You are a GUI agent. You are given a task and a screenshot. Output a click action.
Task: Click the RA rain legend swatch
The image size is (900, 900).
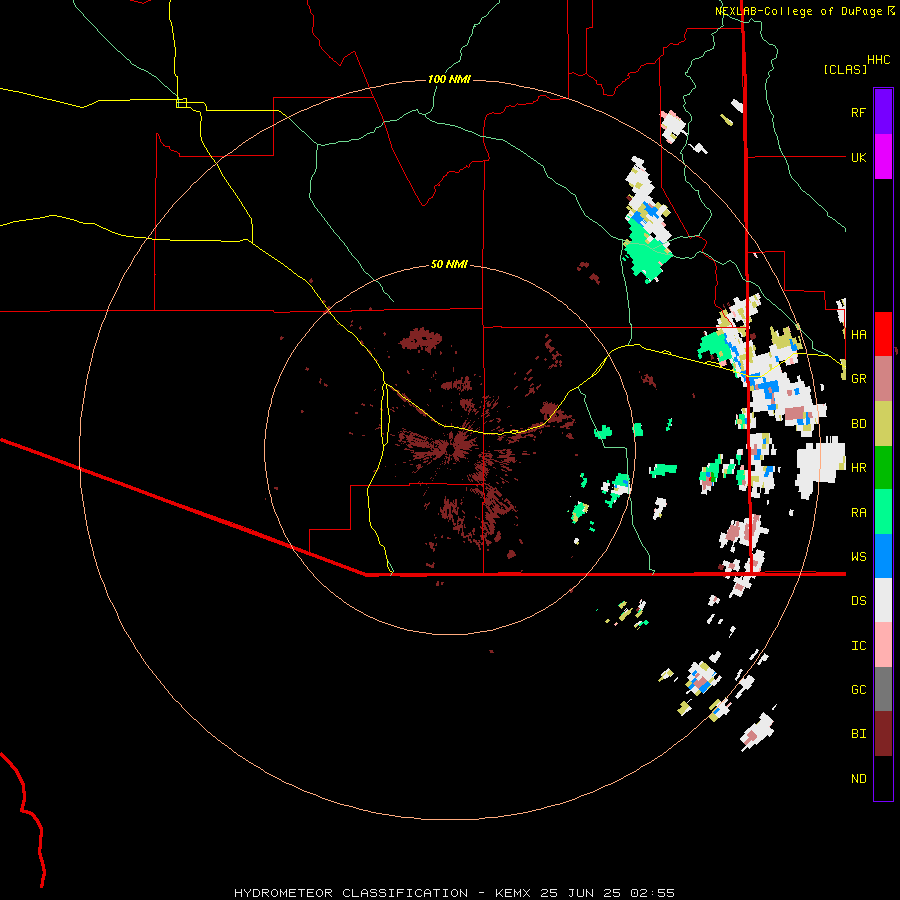(x=883, y=512)
